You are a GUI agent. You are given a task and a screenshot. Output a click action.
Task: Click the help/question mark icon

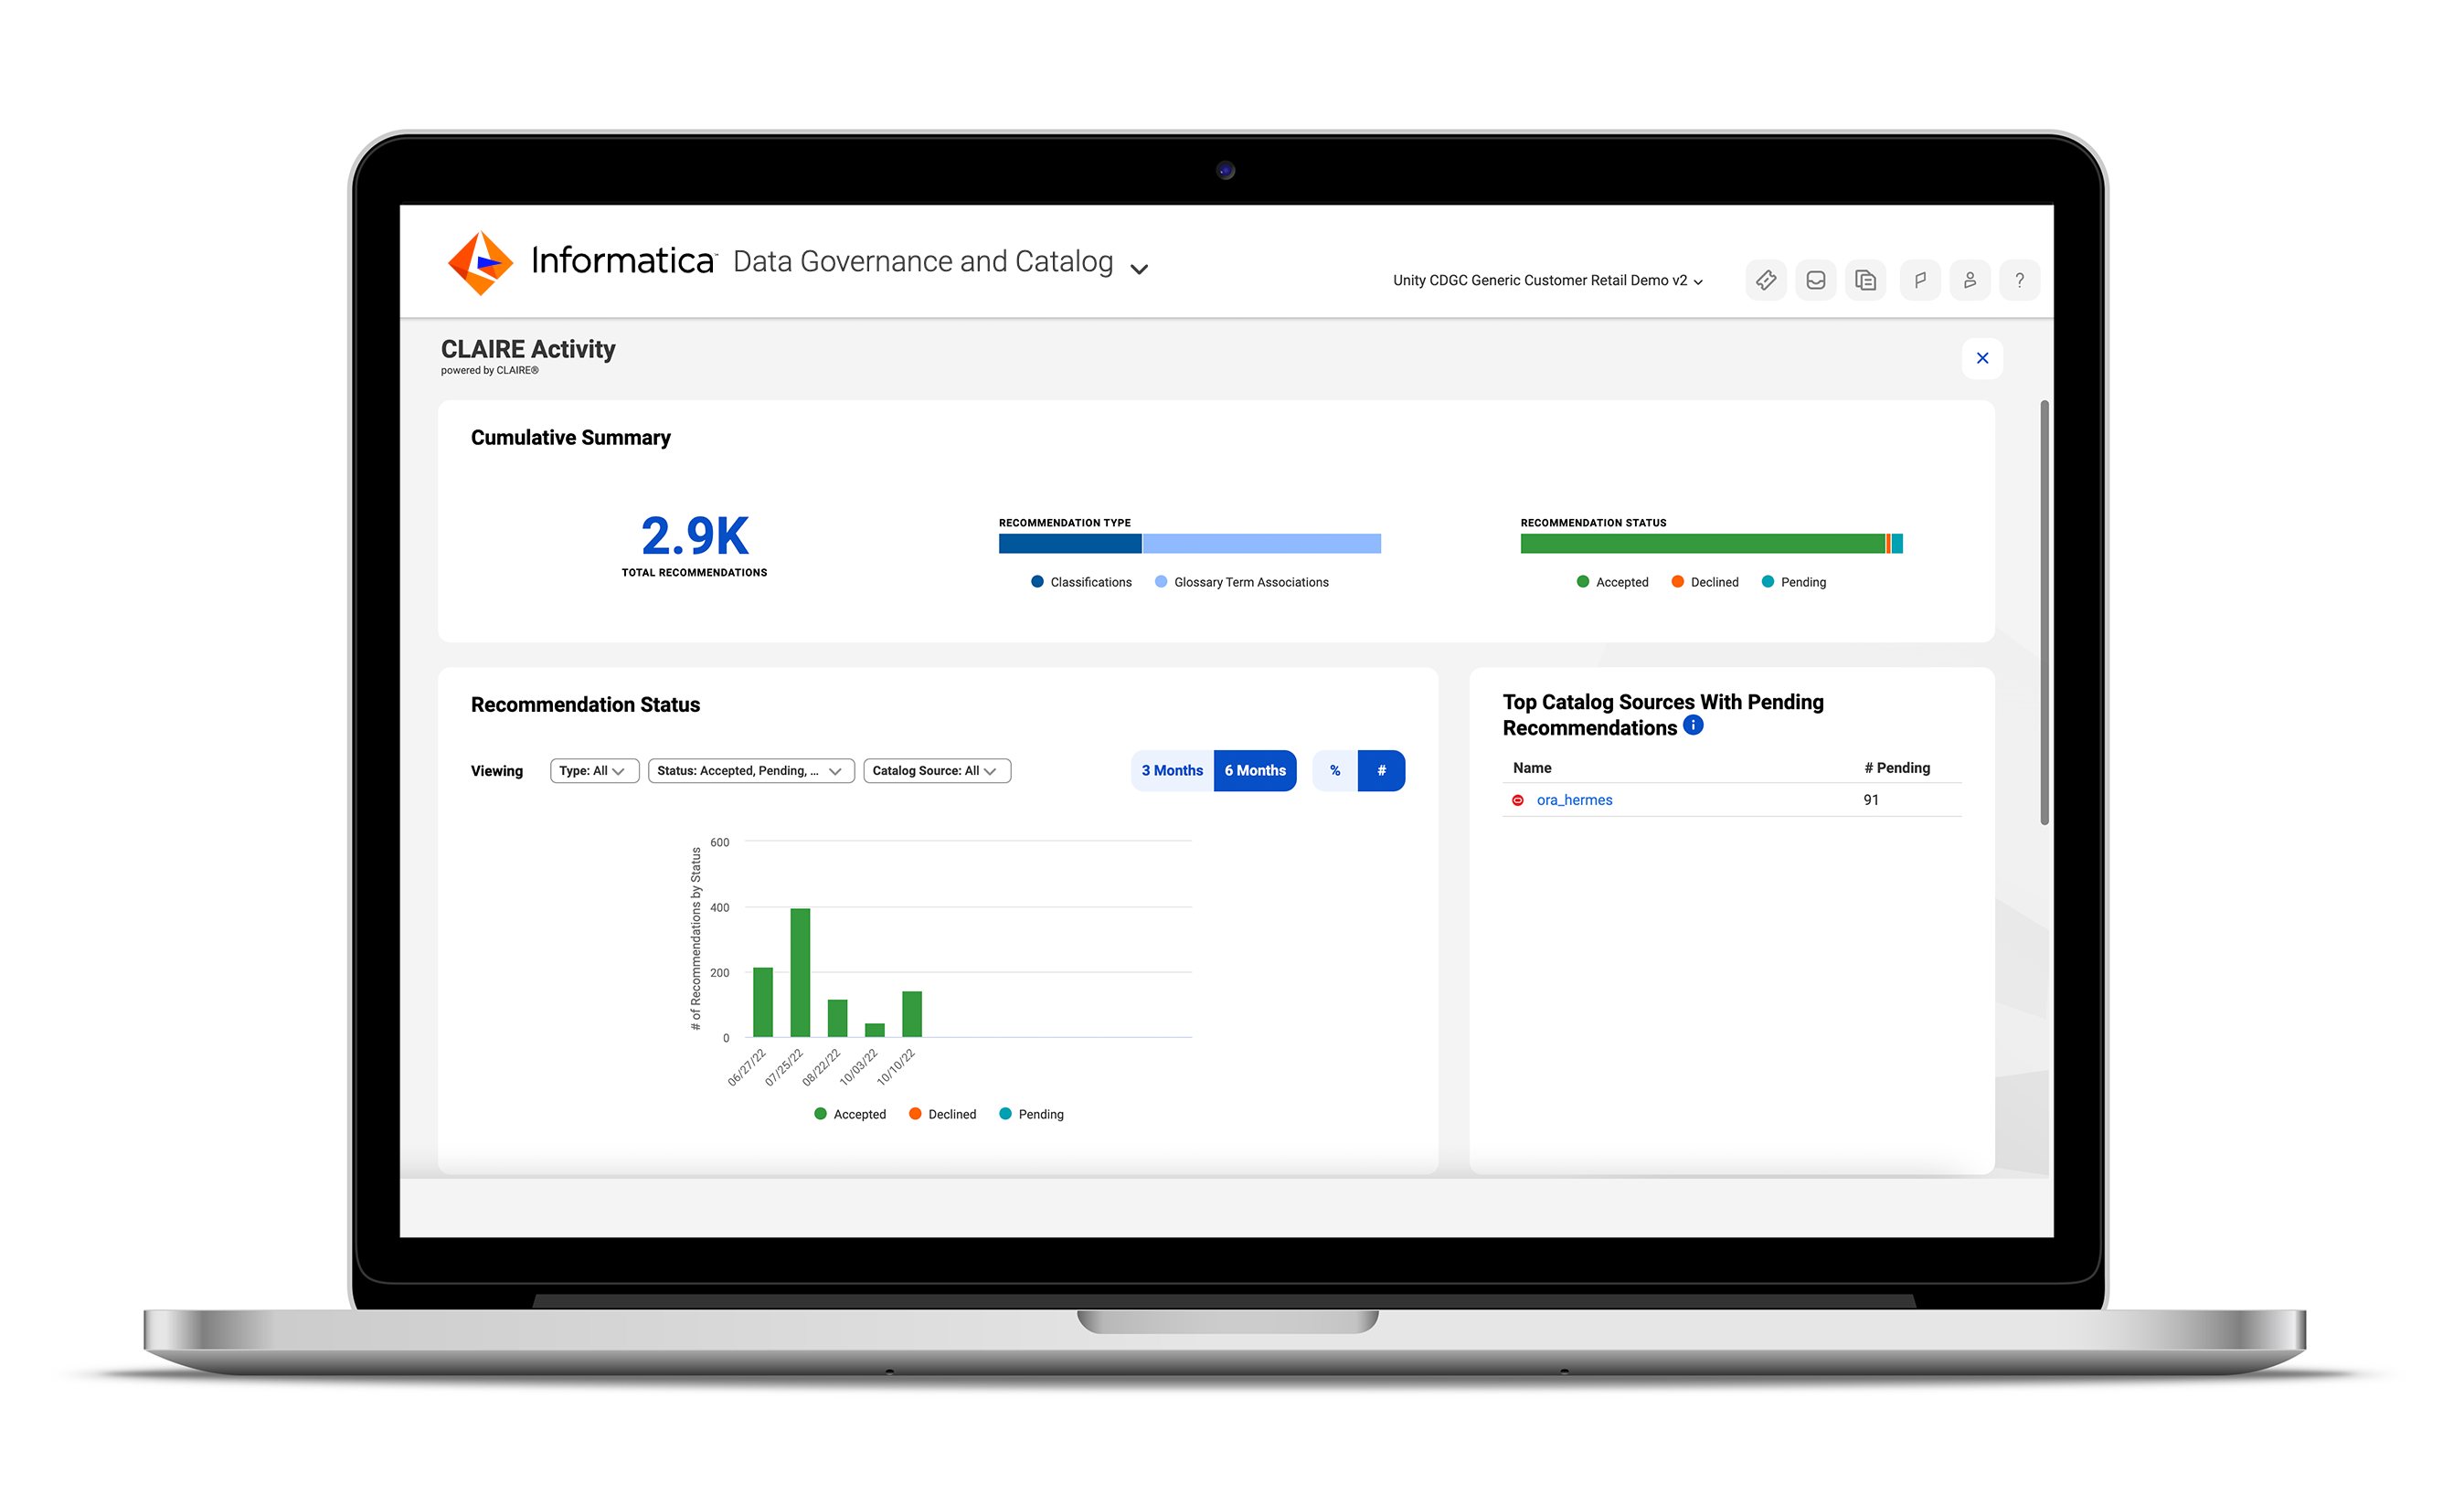click(x=2019, y=278)
